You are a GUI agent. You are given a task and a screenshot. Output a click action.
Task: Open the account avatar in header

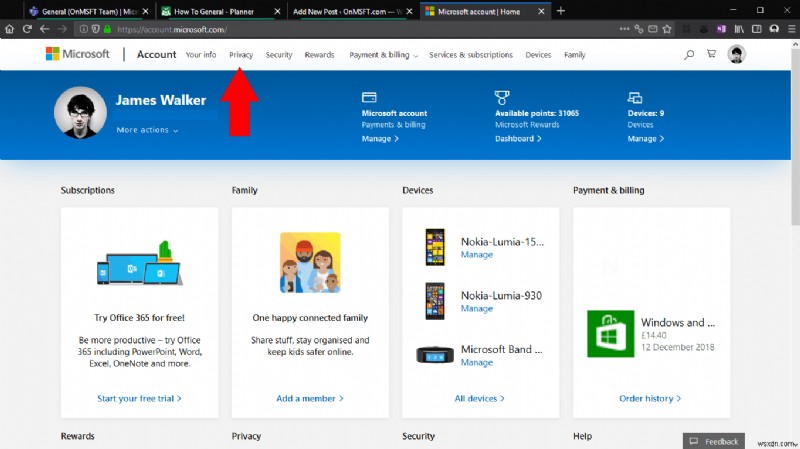736,54
